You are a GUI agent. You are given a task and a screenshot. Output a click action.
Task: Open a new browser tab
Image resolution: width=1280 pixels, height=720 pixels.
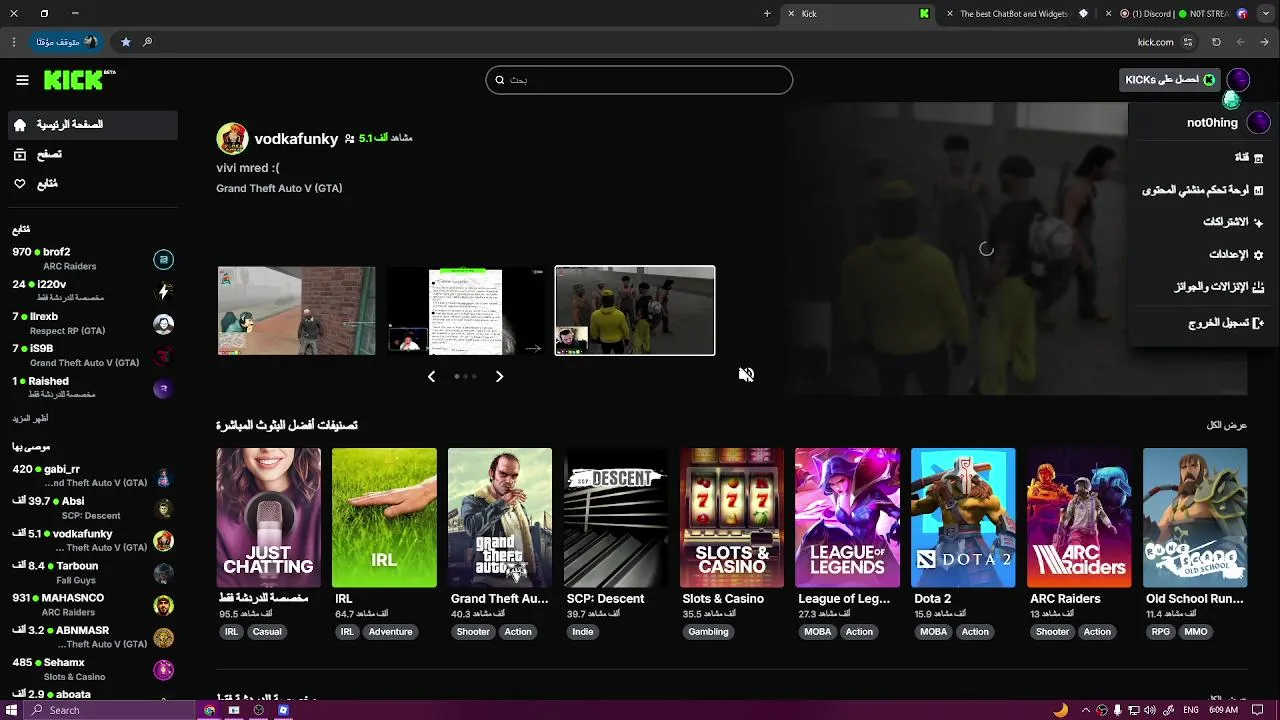(x=767, y=14)
